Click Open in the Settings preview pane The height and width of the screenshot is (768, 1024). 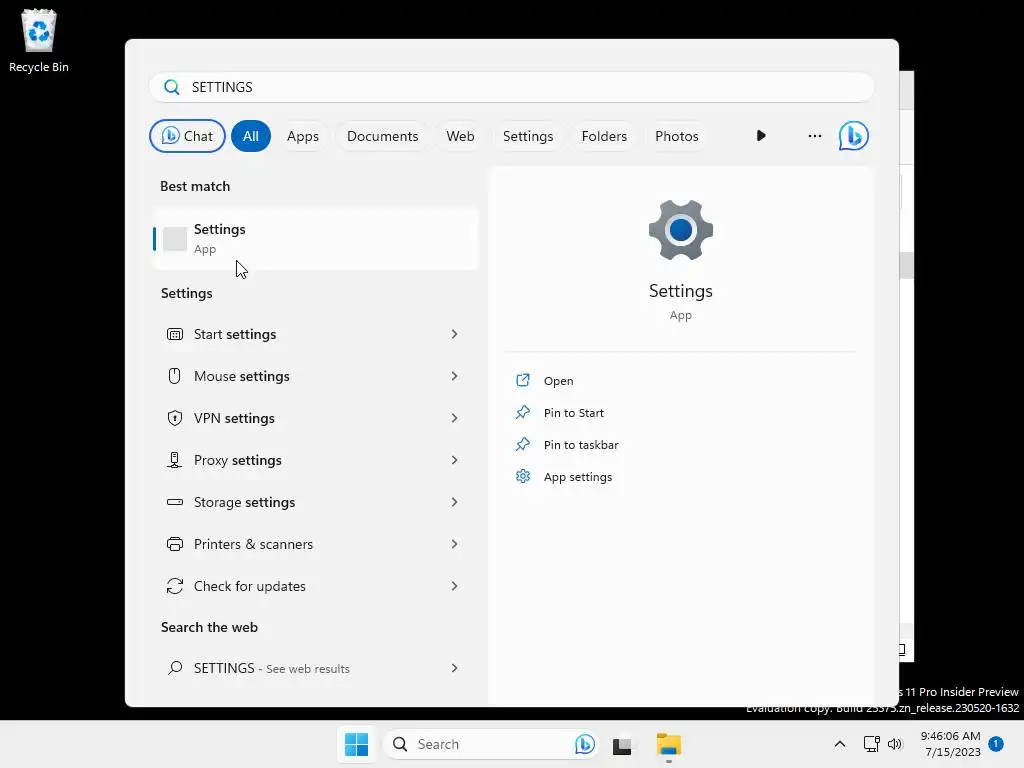[x=559, y=381]
